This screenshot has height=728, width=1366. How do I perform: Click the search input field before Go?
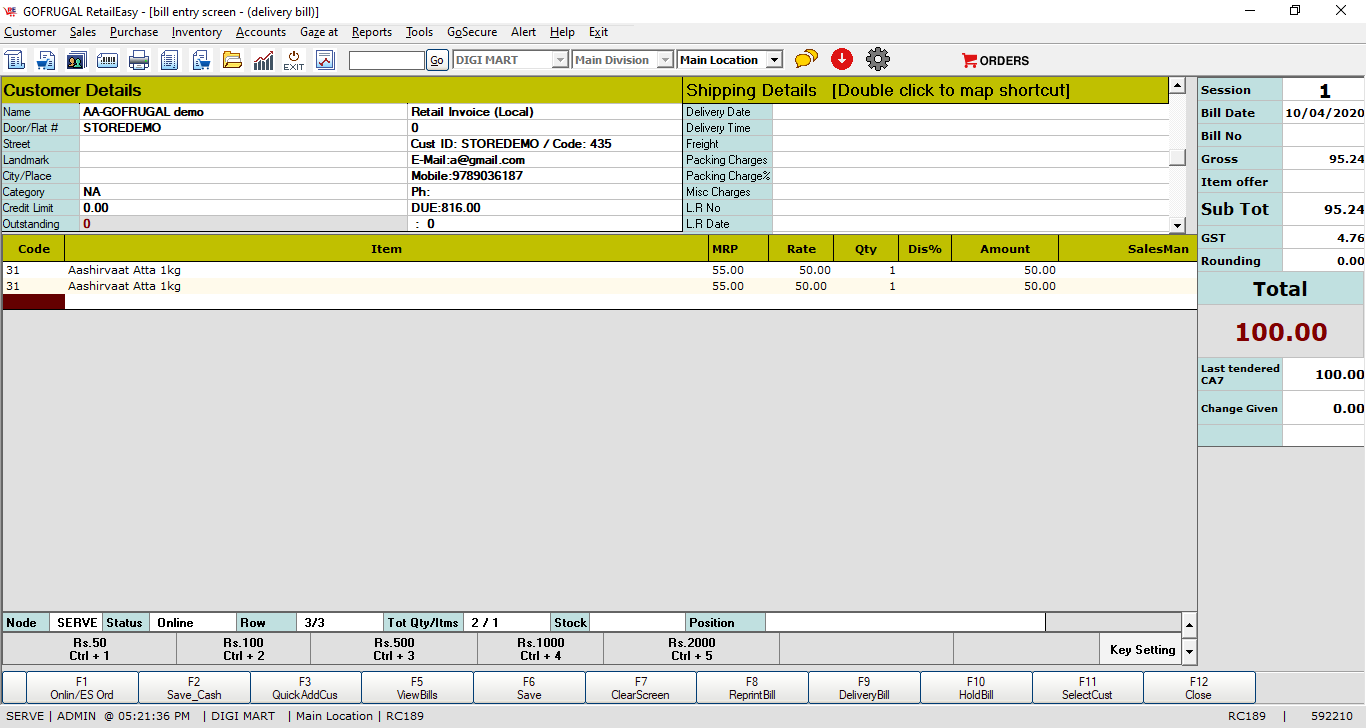[x=386, y=60]
